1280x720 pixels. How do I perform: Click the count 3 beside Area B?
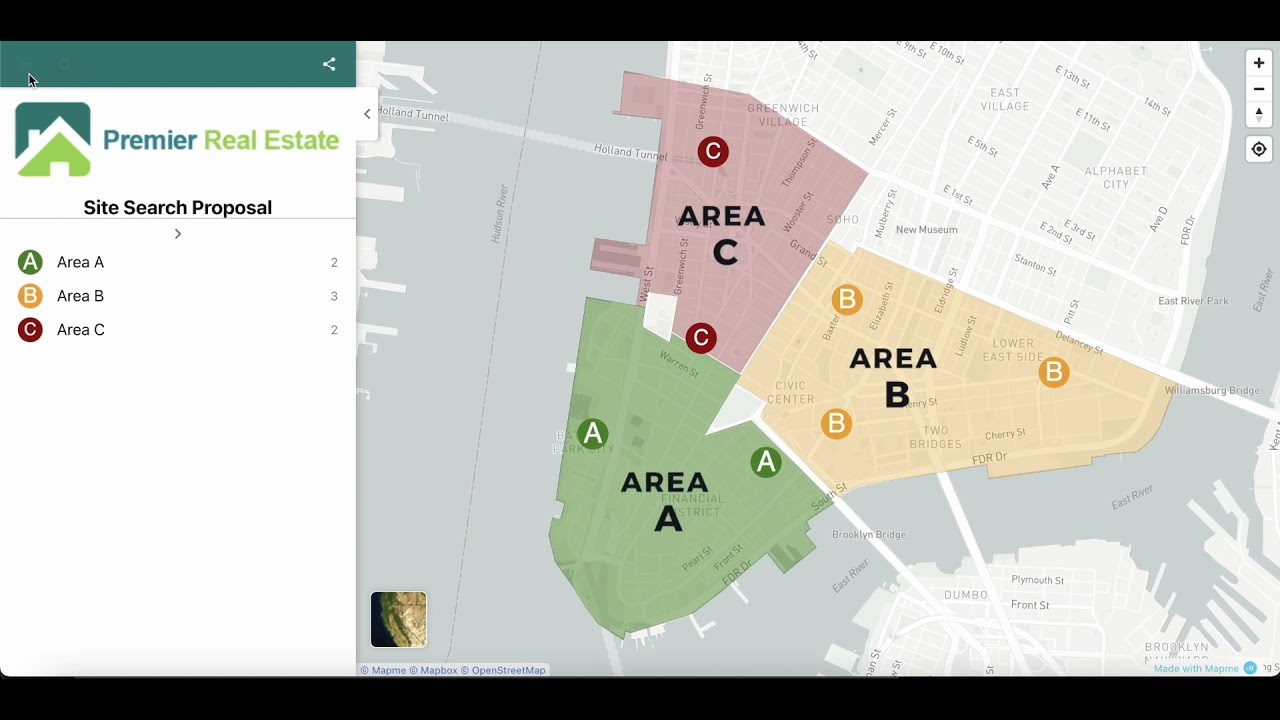(334, 296)
